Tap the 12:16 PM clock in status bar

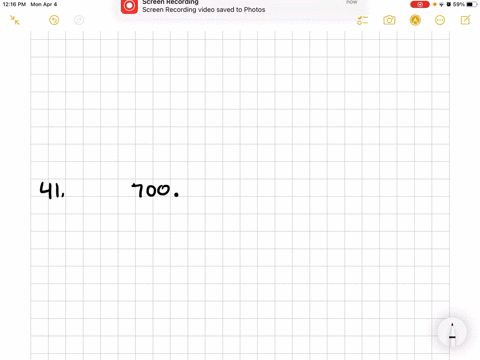coord(14,4)
